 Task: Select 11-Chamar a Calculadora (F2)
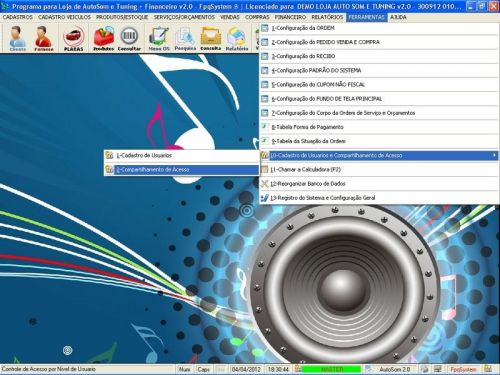coord(379,169)
